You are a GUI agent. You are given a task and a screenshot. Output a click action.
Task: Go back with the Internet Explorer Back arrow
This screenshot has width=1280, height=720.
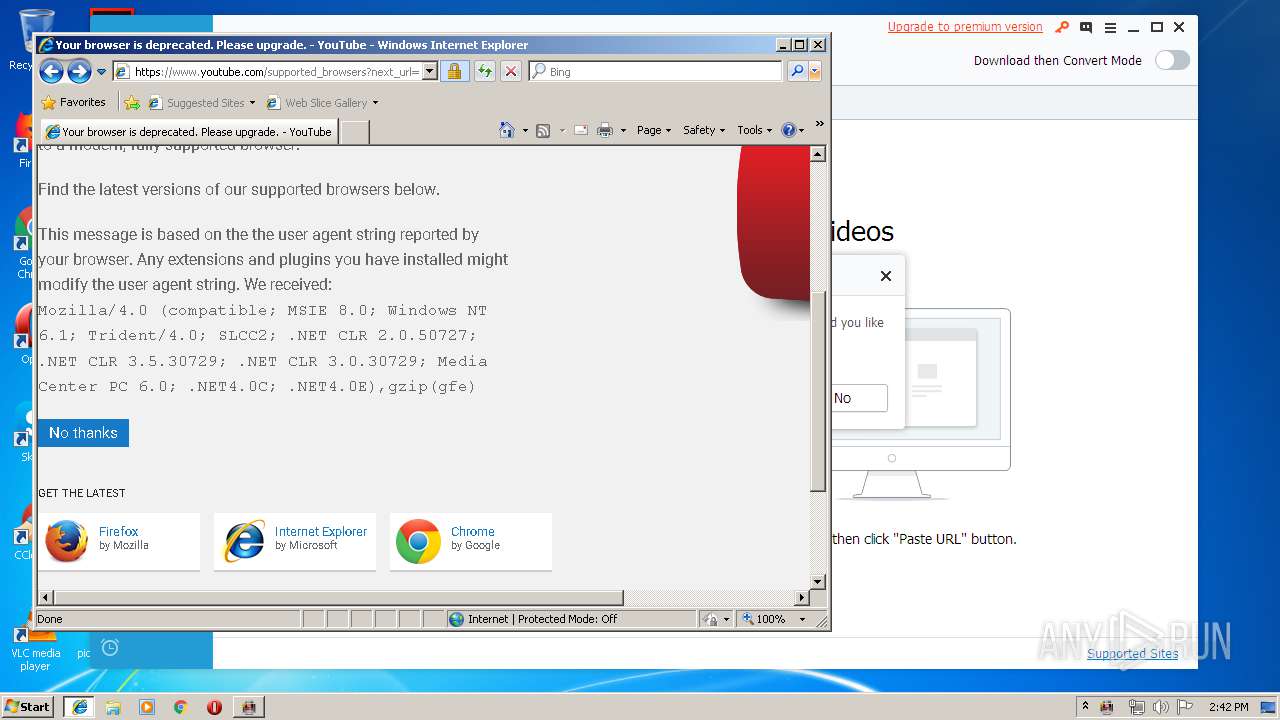click(51, 71)
